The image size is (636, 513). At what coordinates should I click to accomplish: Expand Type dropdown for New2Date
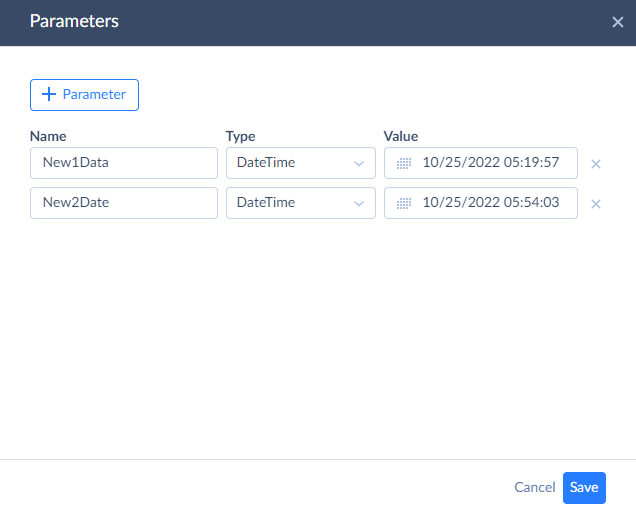(x=301, y=203)
